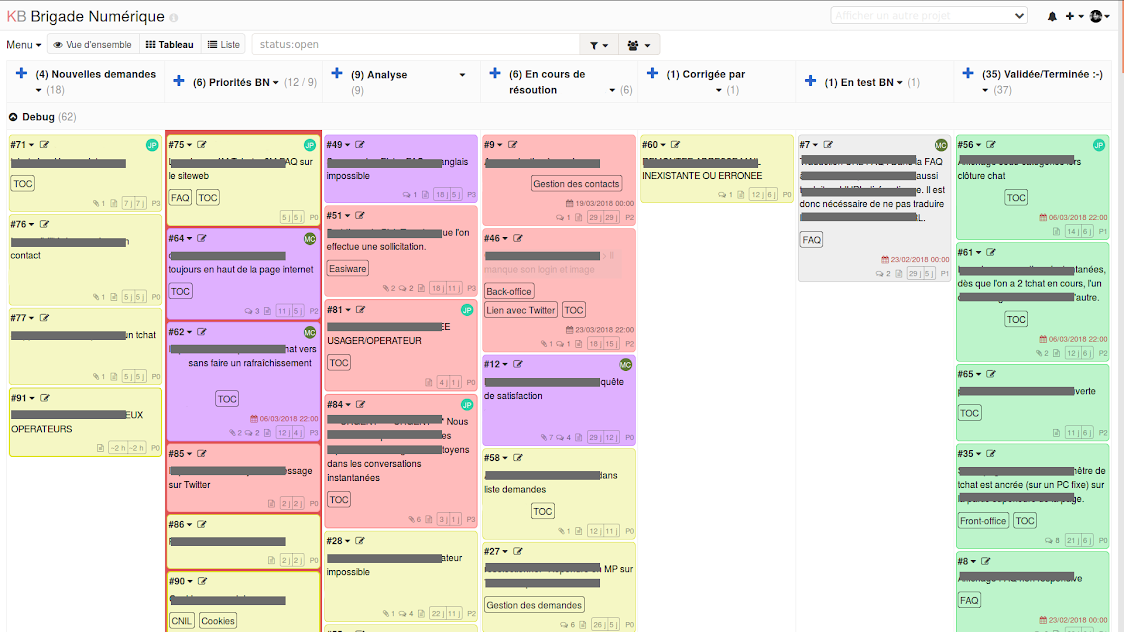This screenshot has width=1124, height=632.
Task: Open the Priorités BN column dropdown
Action: click(275, 83)
